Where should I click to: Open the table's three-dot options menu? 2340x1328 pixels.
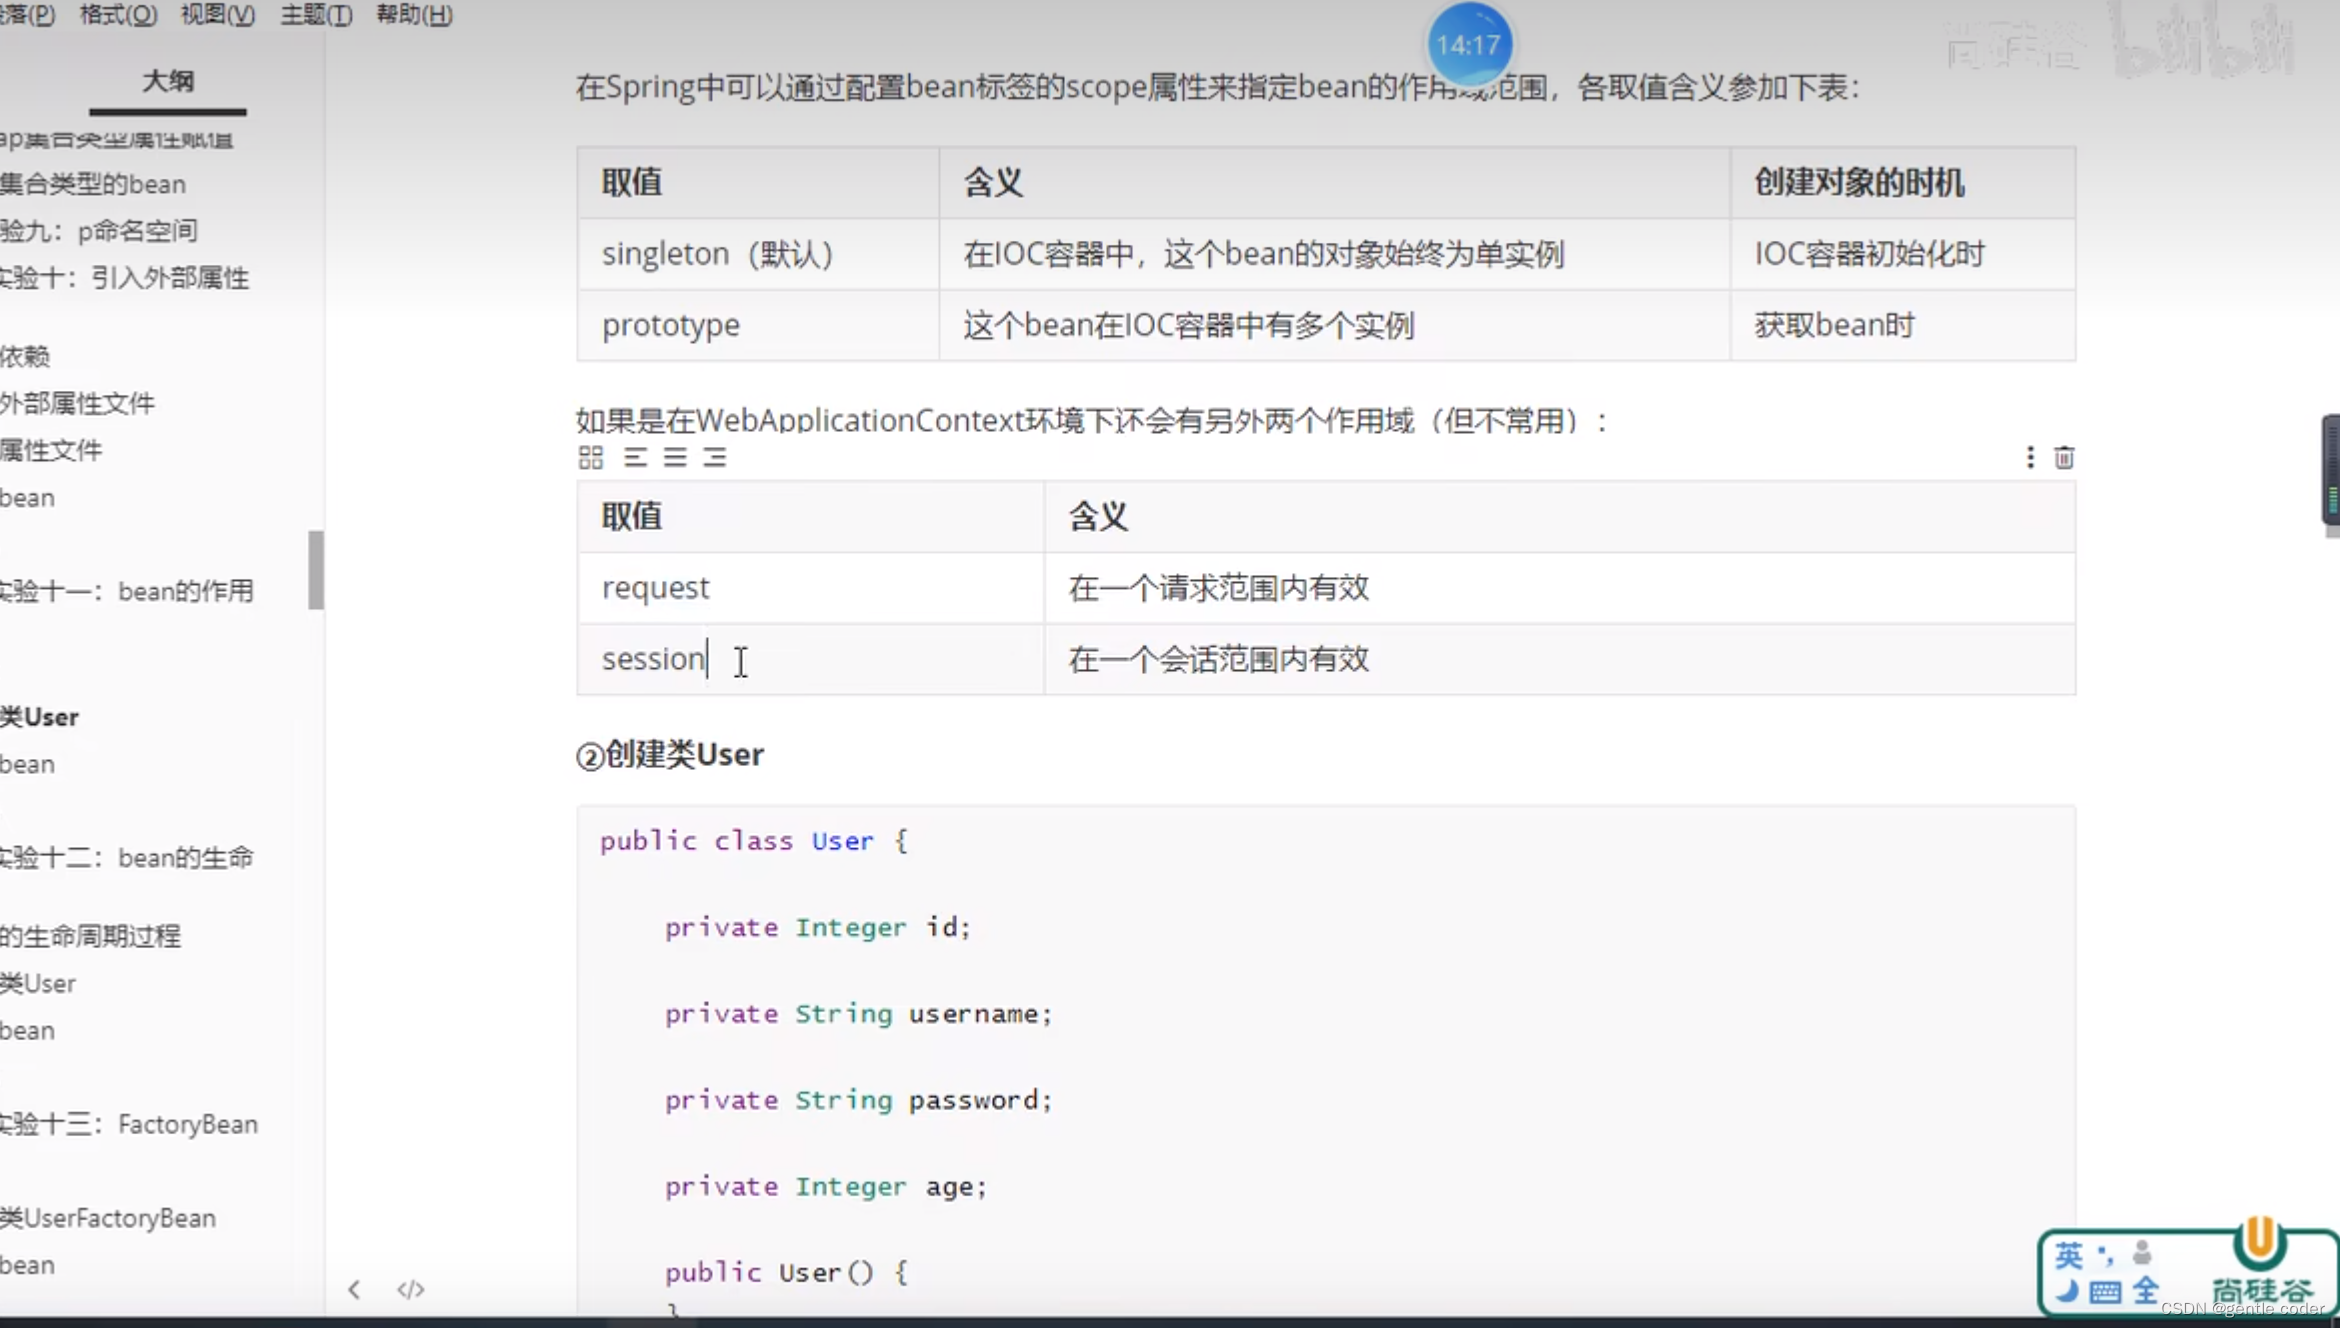(2030, 457)
